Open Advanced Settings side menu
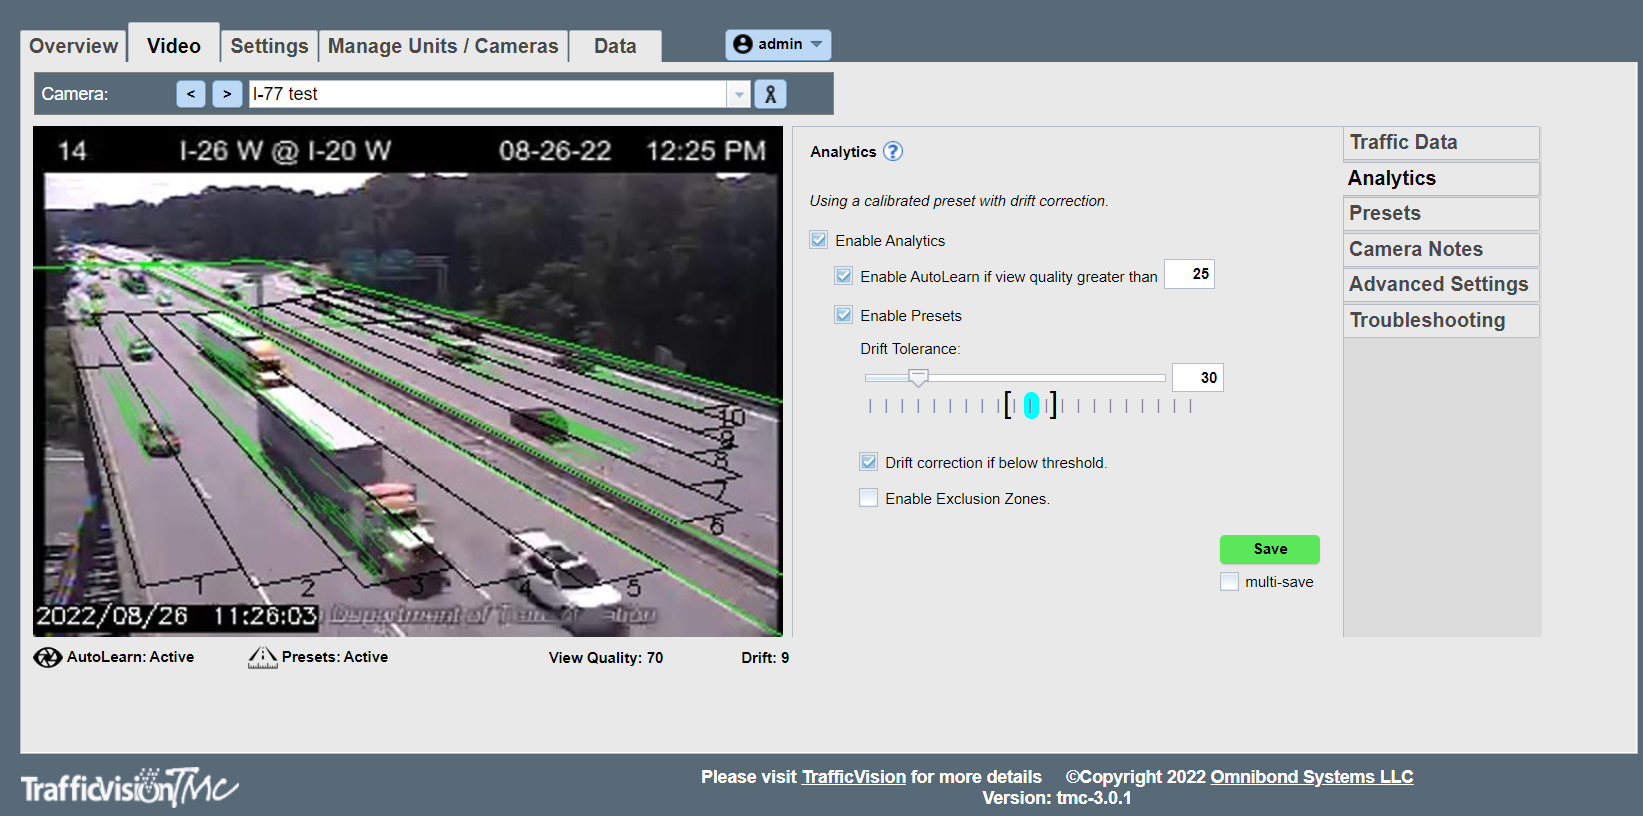The height and width of the screenshot is (816, 1643). (x=1441, y=284)
